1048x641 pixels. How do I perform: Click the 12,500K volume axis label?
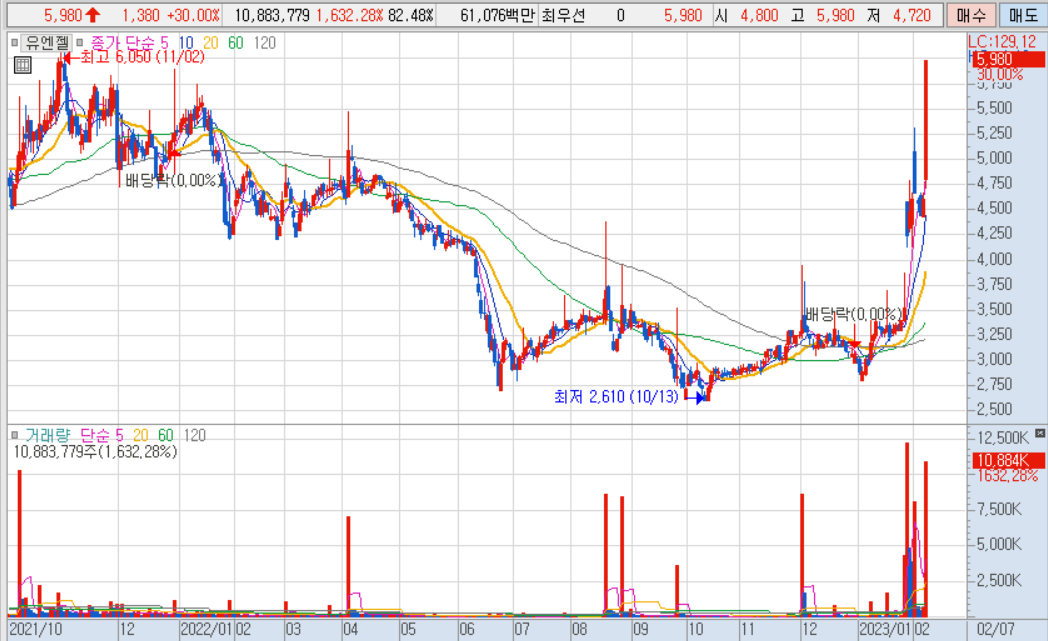click(1003, 438)
